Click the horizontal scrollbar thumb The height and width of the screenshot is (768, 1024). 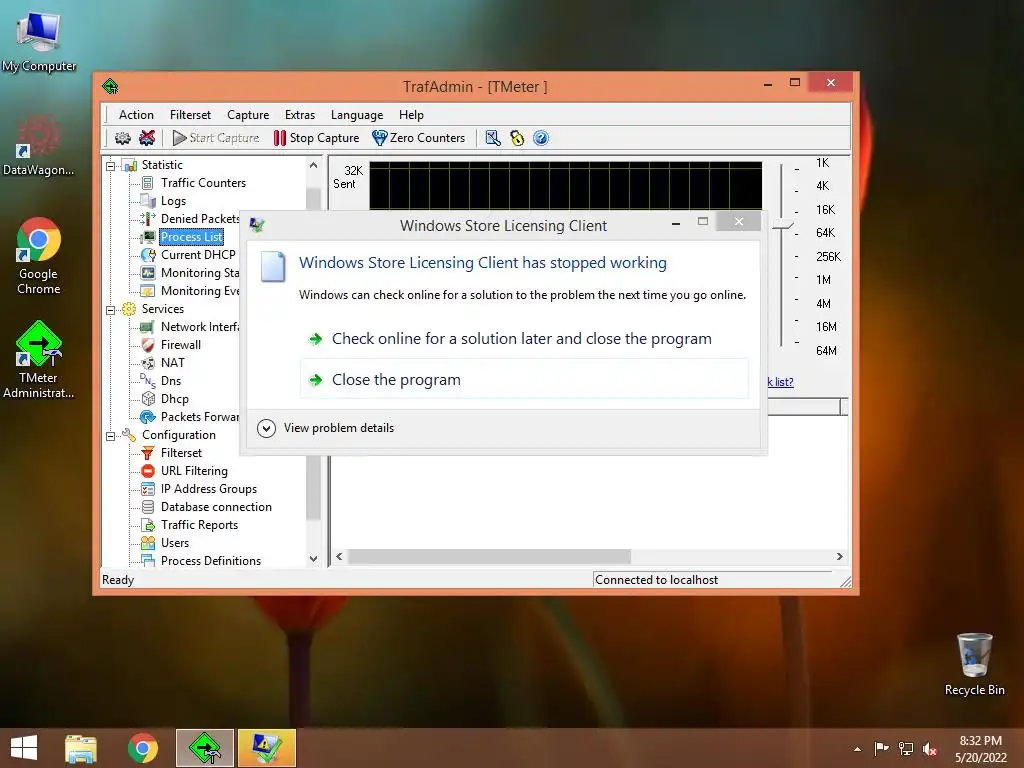click(489, 556)
